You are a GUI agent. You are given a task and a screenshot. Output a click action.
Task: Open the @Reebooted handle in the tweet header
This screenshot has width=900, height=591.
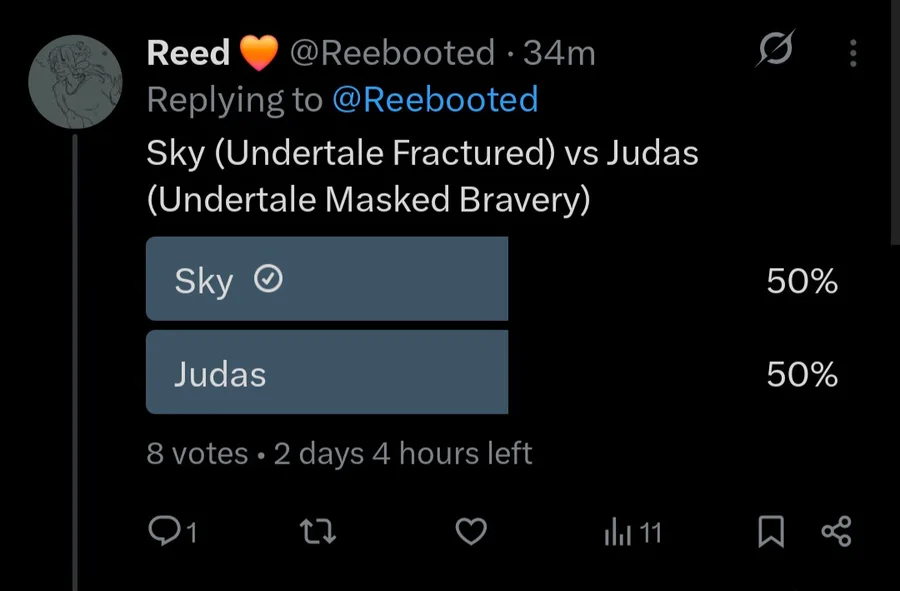[x=392, y=53]
